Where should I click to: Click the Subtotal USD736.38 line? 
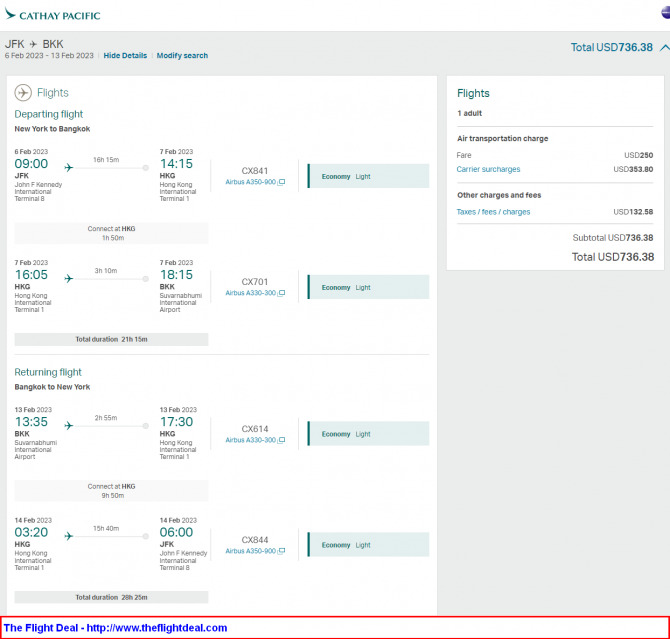(x=613, y=238)
